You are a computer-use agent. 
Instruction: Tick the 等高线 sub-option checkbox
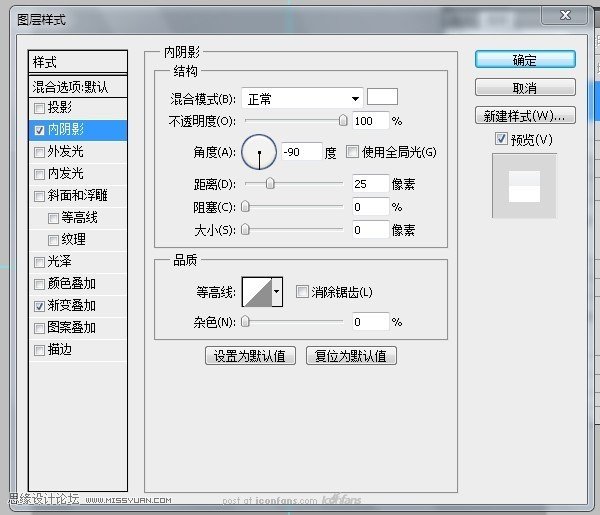click(x=53, y=218)
